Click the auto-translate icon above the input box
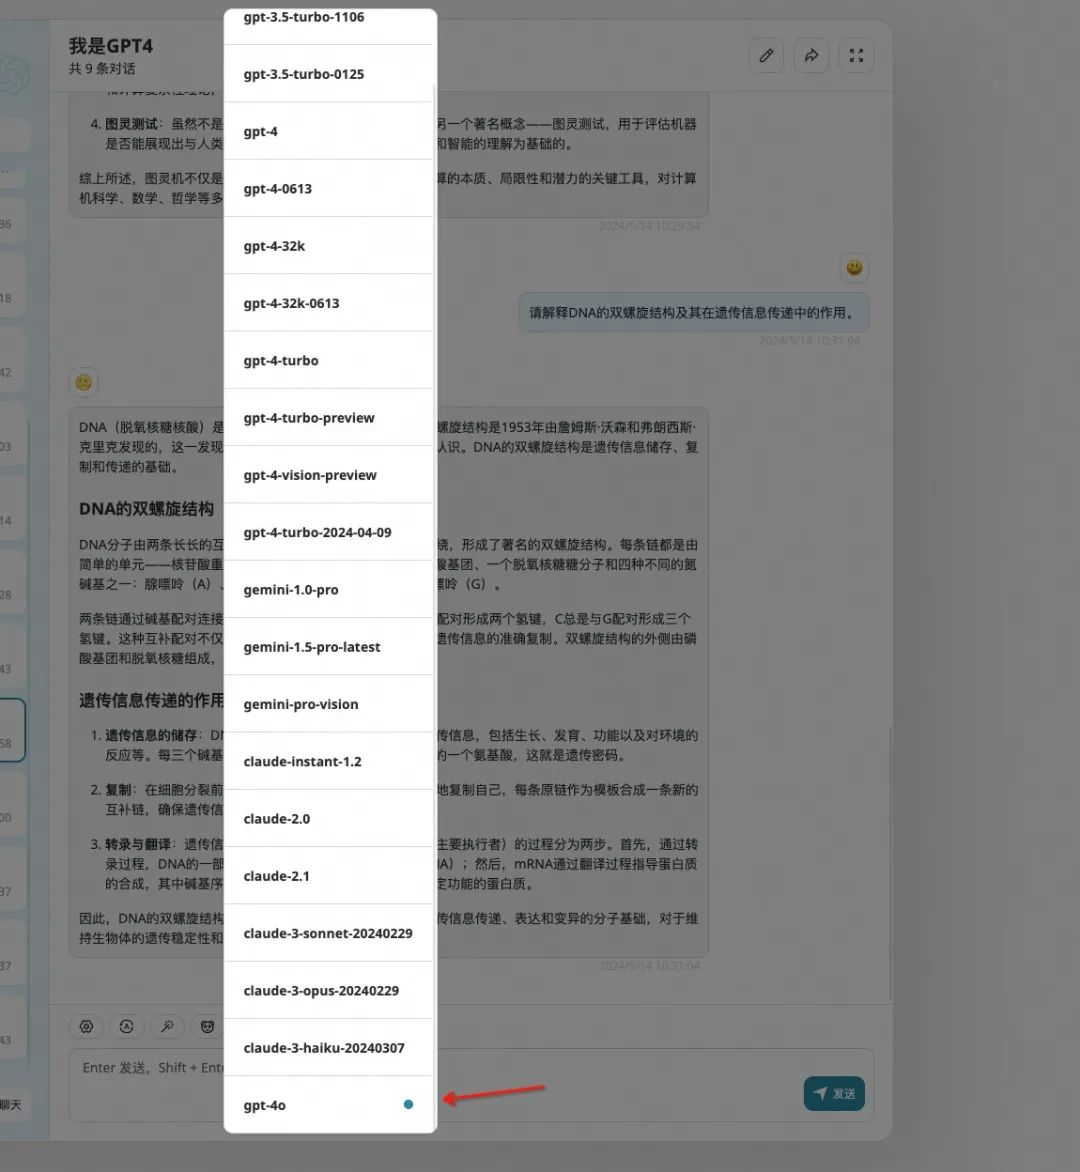The width and height of the screenshot is (1080, 1172). pyautogui.click(x=126, y=1026)
